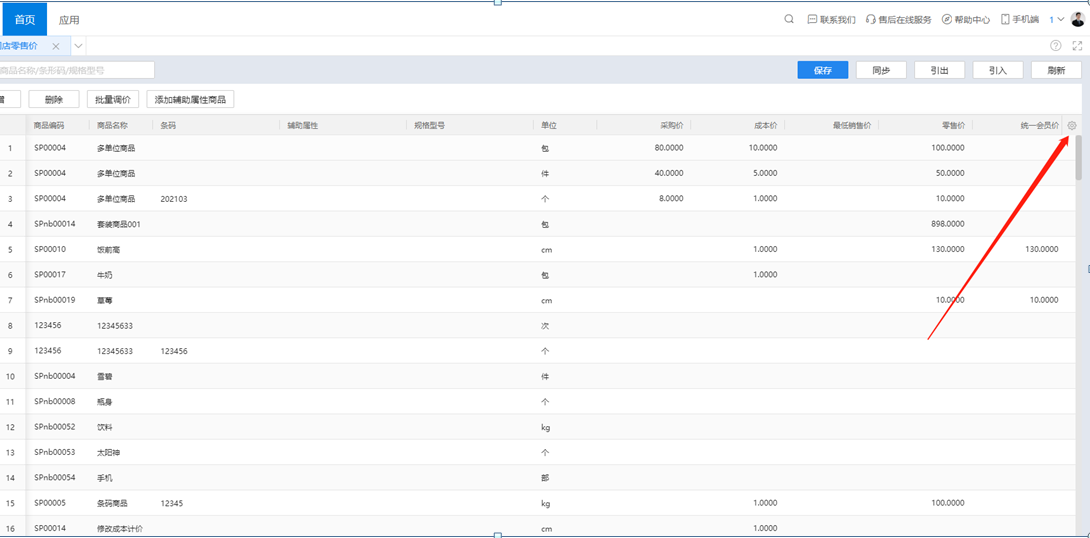Click the 刷新 button

tap(1056, 70)
